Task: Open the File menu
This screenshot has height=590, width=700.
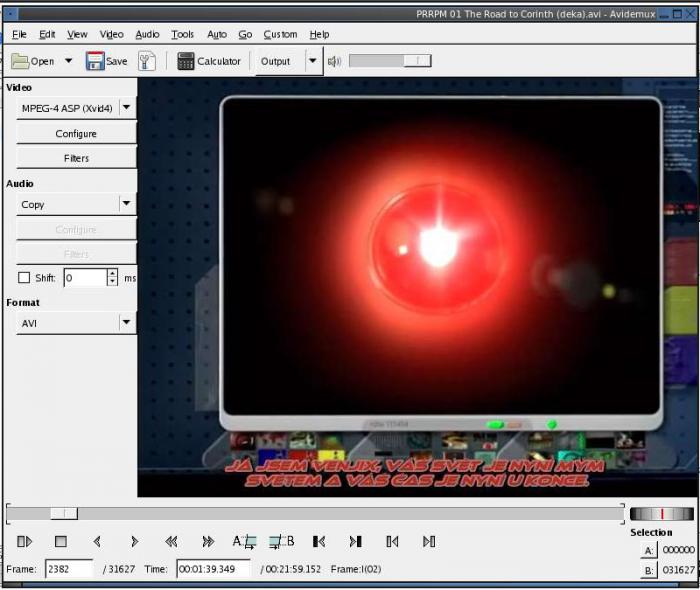Action: coord(19,34)
